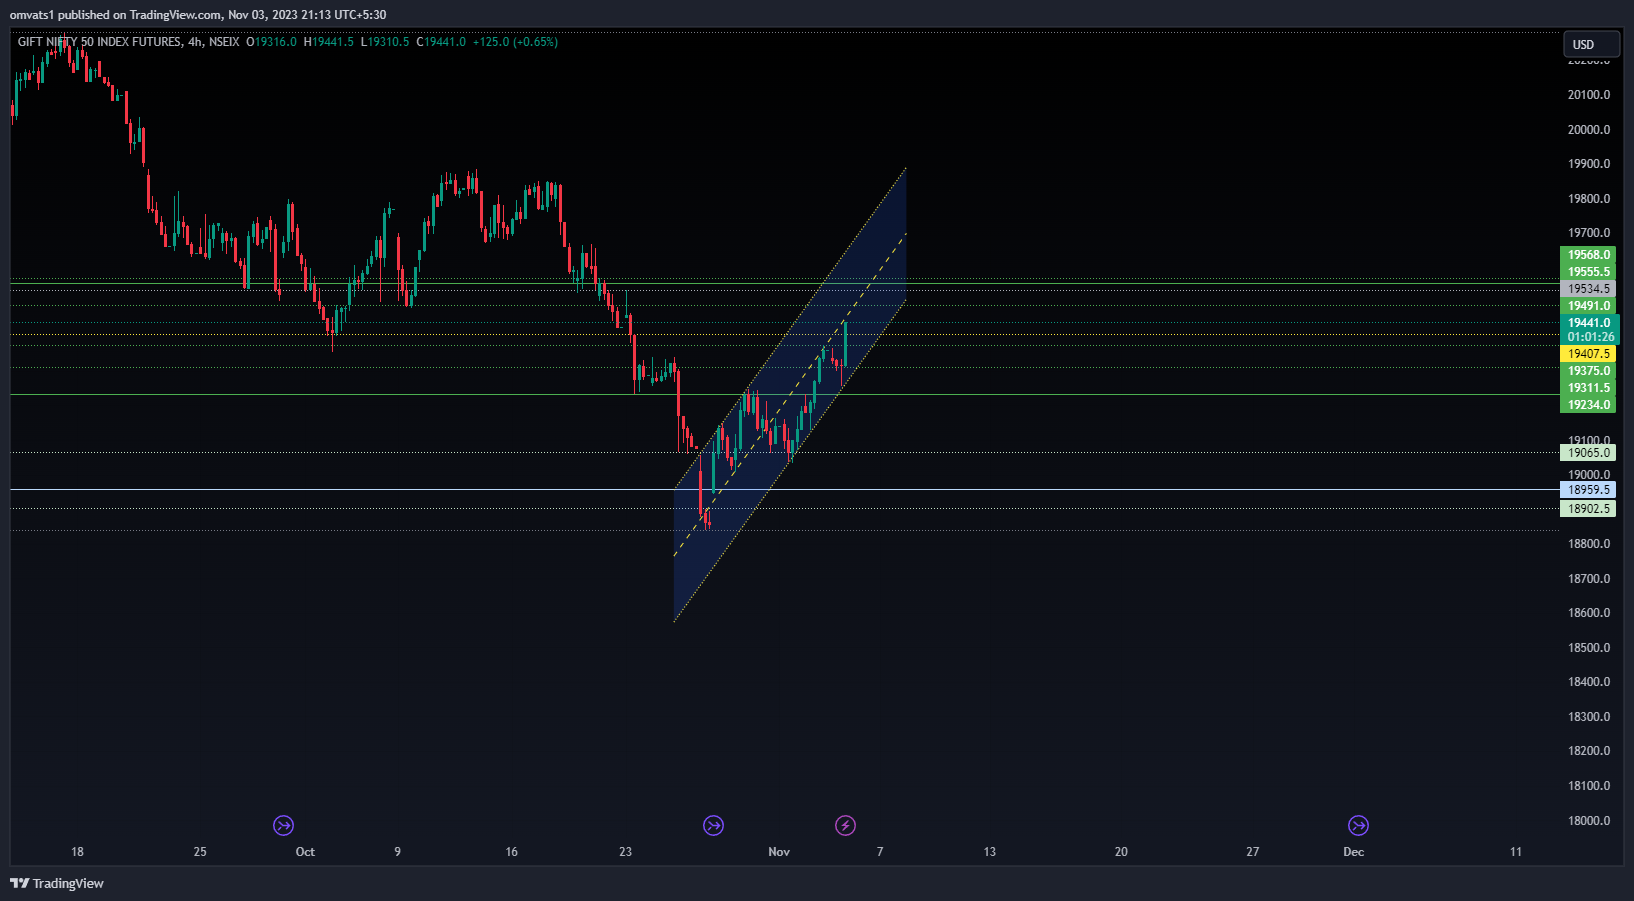
Task: Open the event marker icon between 23 and Nov
Action: 713,825
